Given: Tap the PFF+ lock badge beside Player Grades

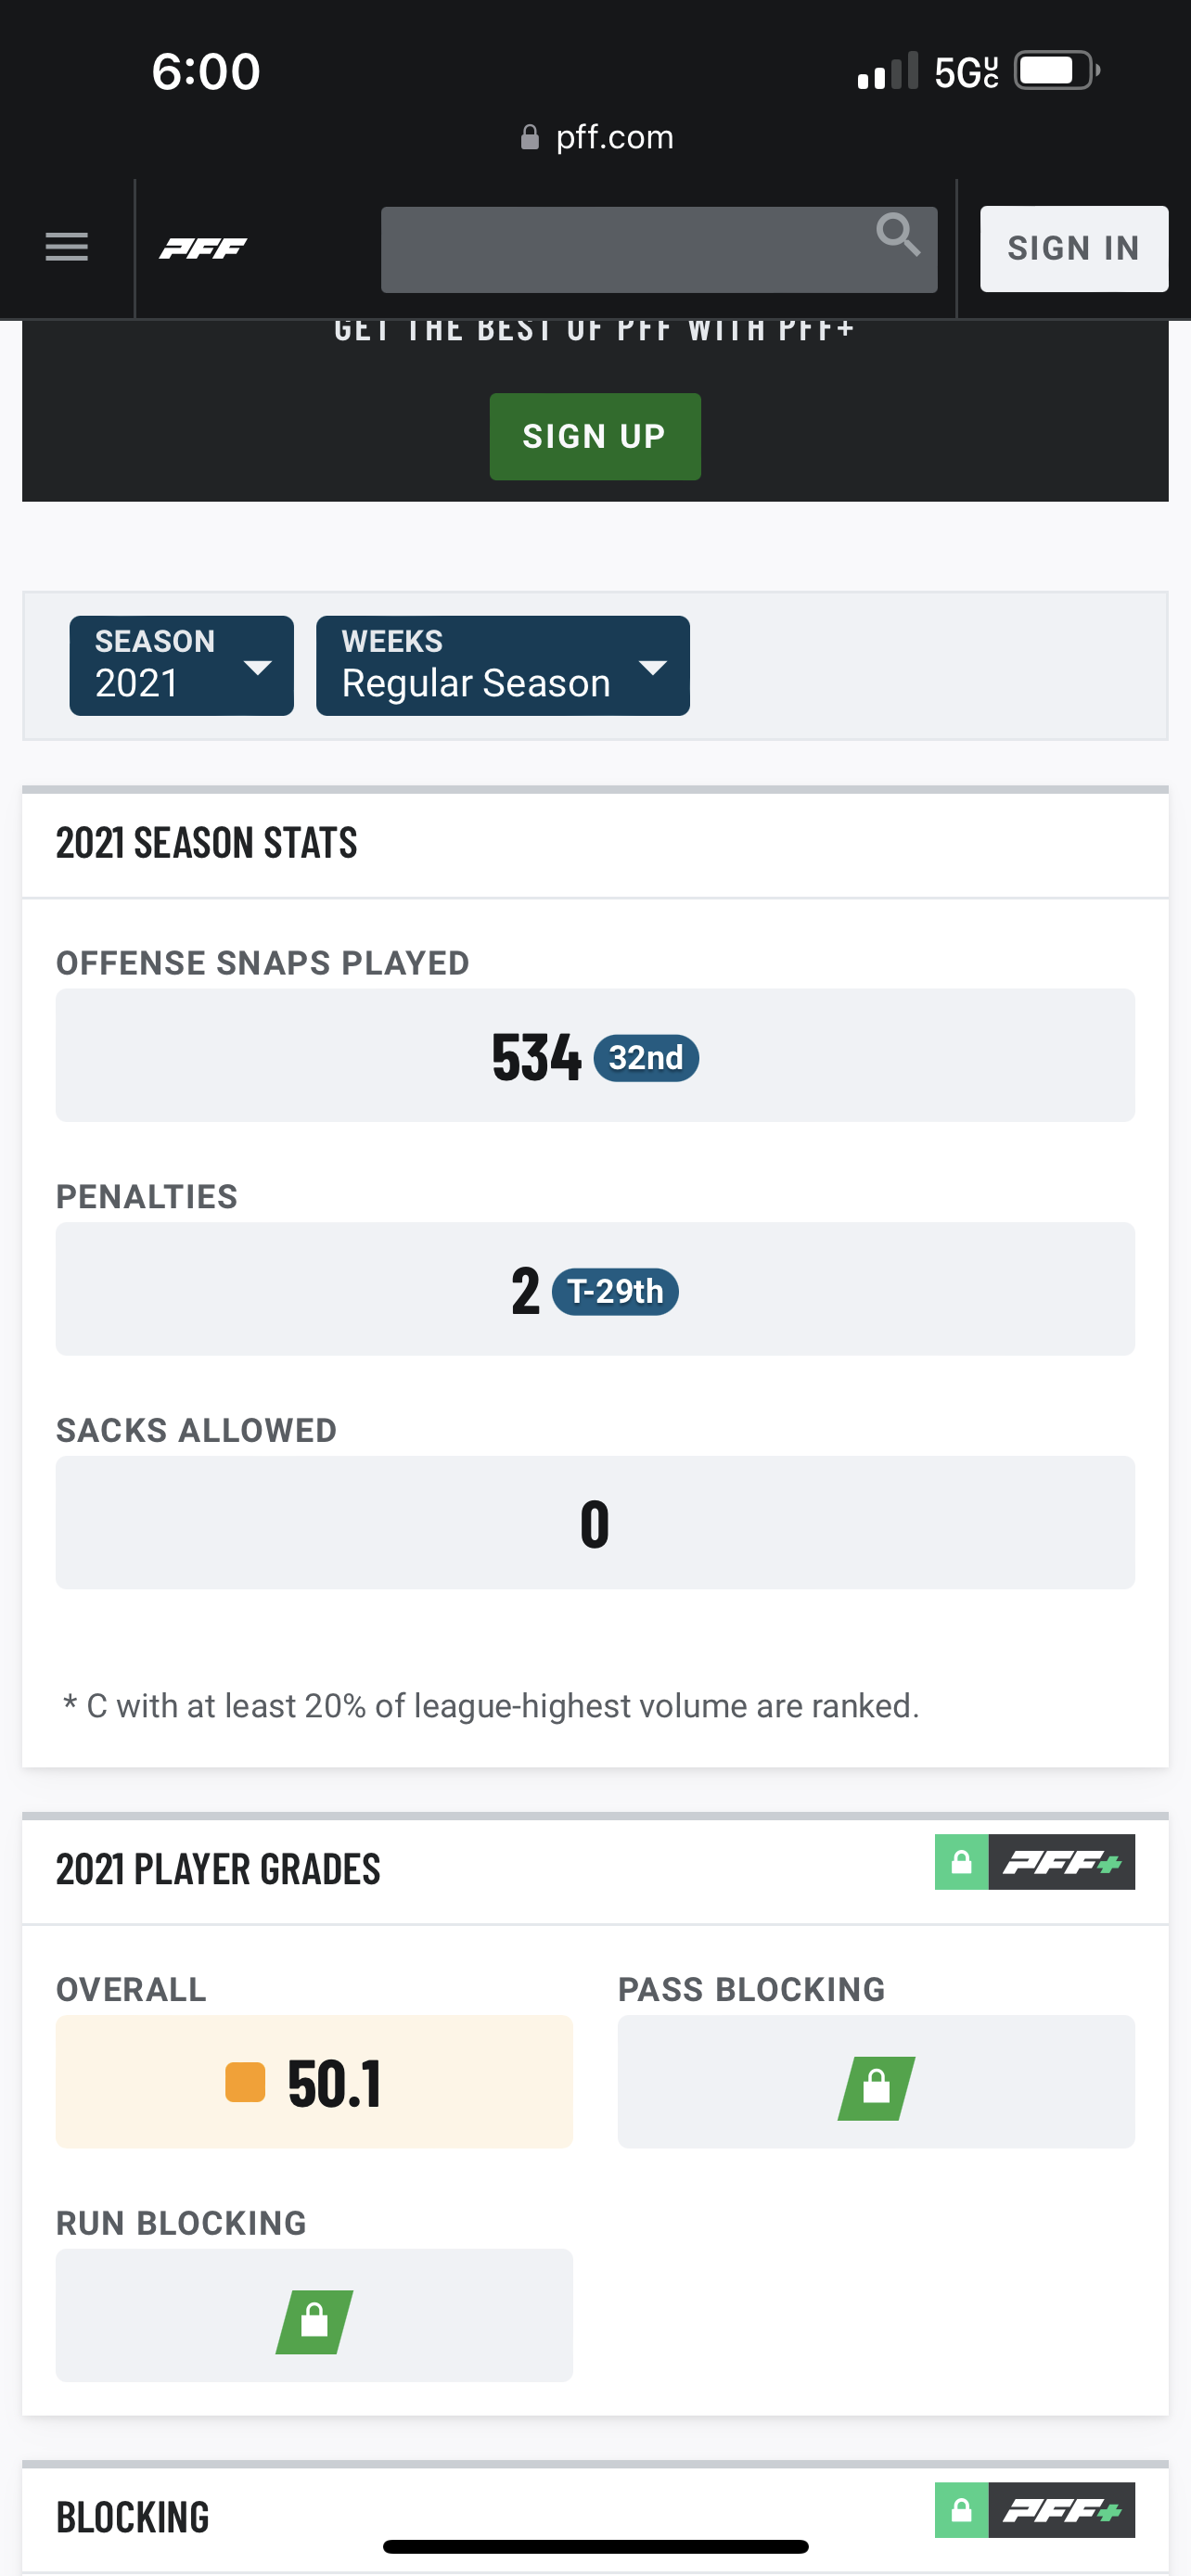Looking at the screenshot, I should (x=1035, y=1862).
